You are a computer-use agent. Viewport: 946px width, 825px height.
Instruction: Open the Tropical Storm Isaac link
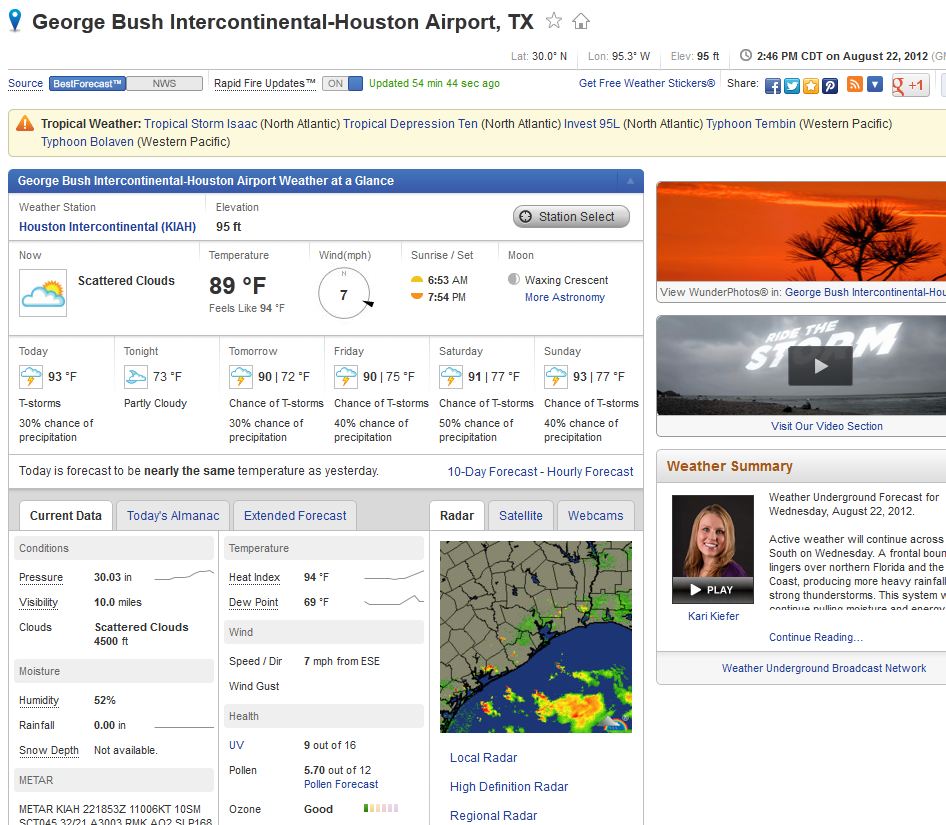(x=200, y=124)
